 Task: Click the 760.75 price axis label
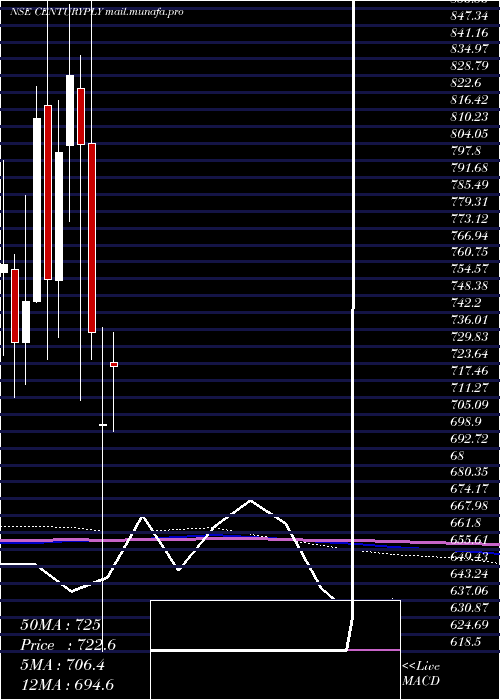pos(469,252)
